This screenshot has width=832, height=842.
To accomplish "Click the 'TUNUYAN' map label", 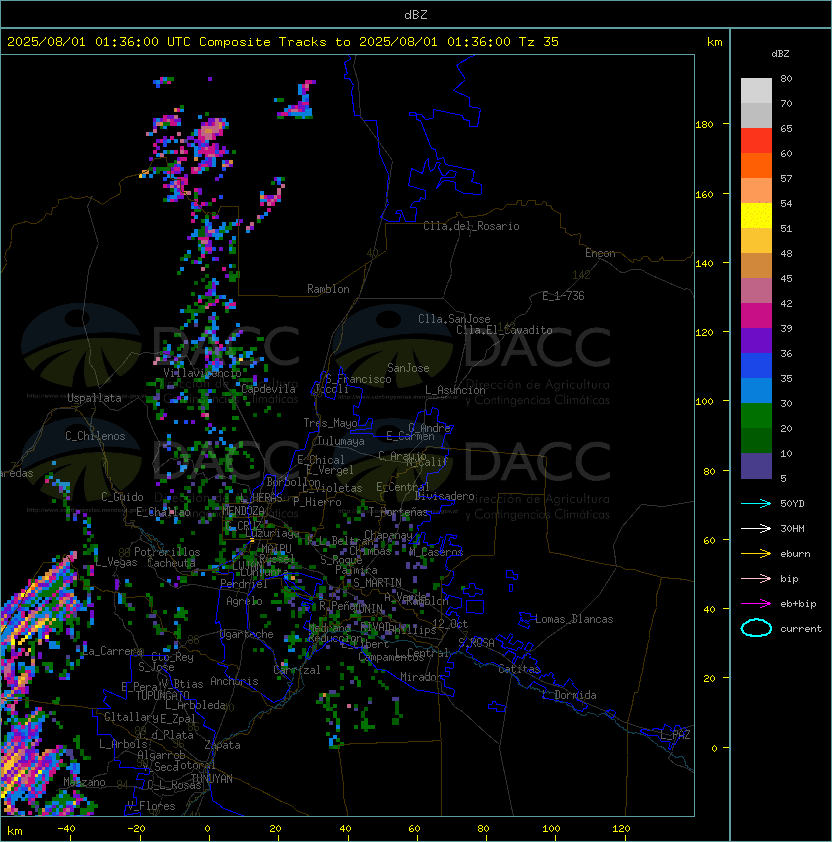I will click(212, 779).
